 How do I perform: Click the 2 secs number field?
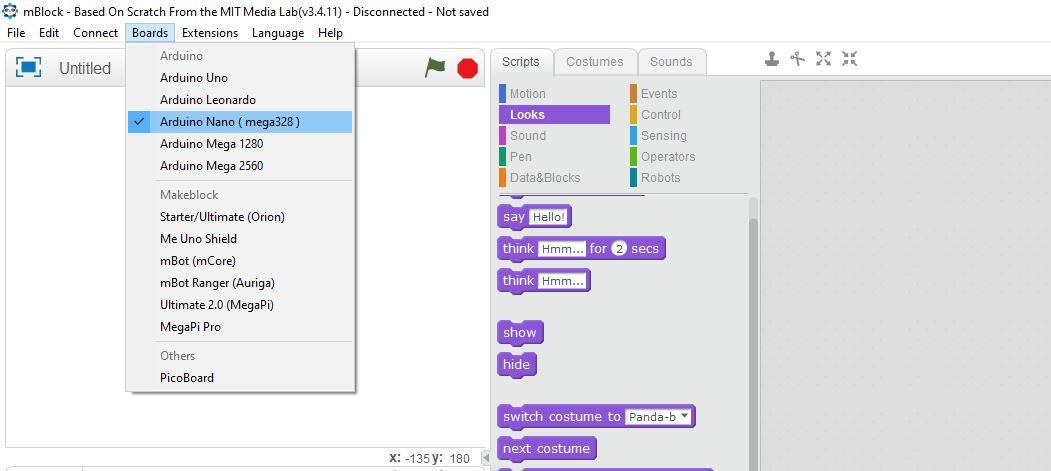pos(619,249)
